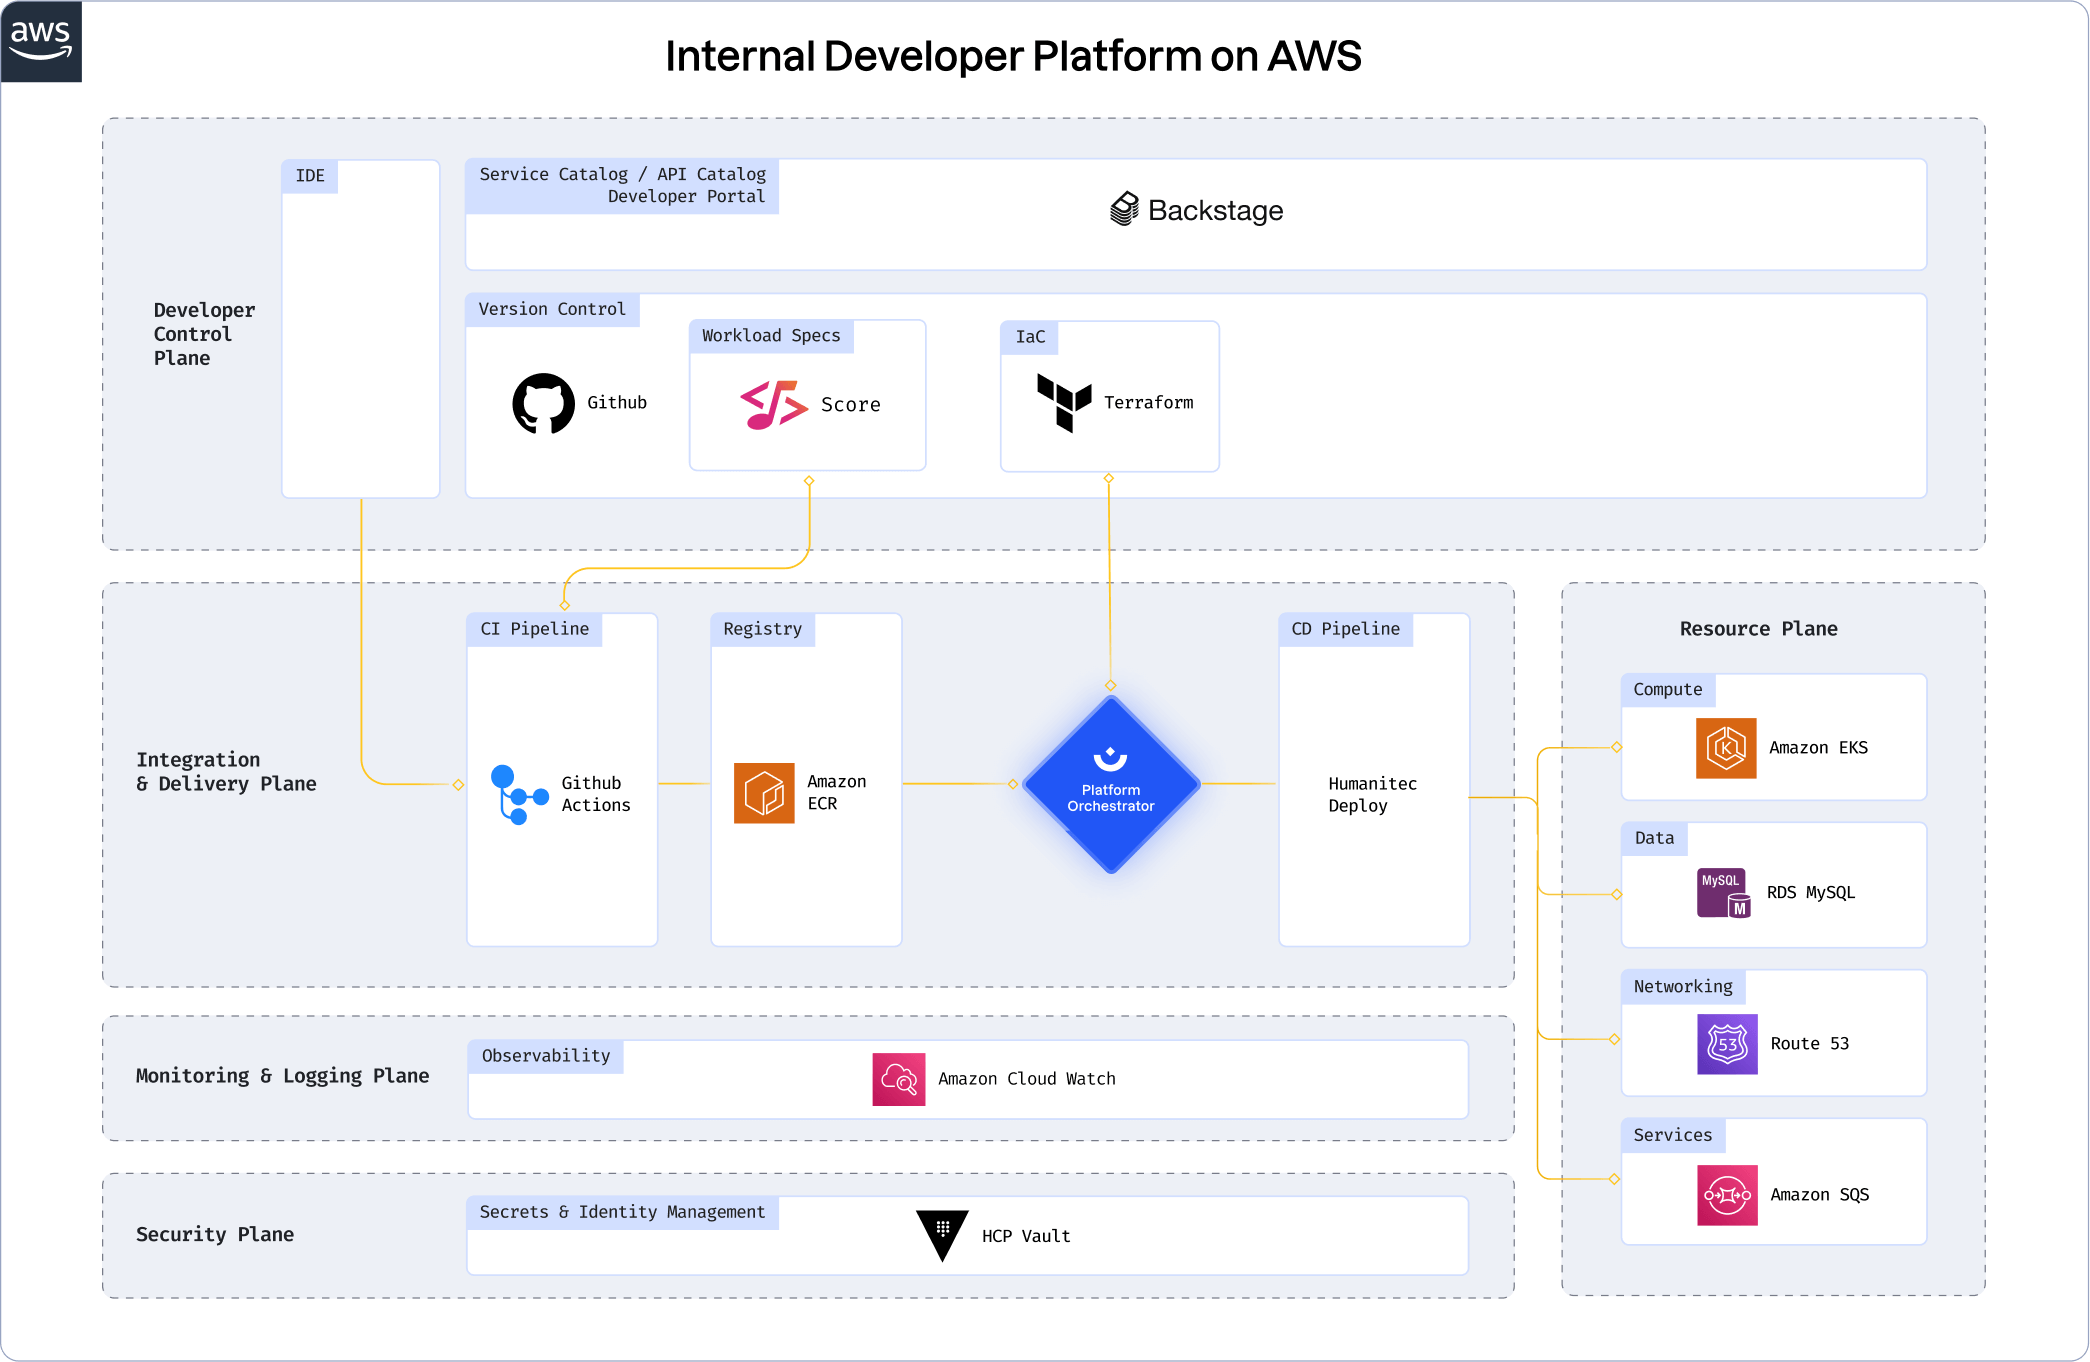Select the Amazon EKS icon

1726,748
